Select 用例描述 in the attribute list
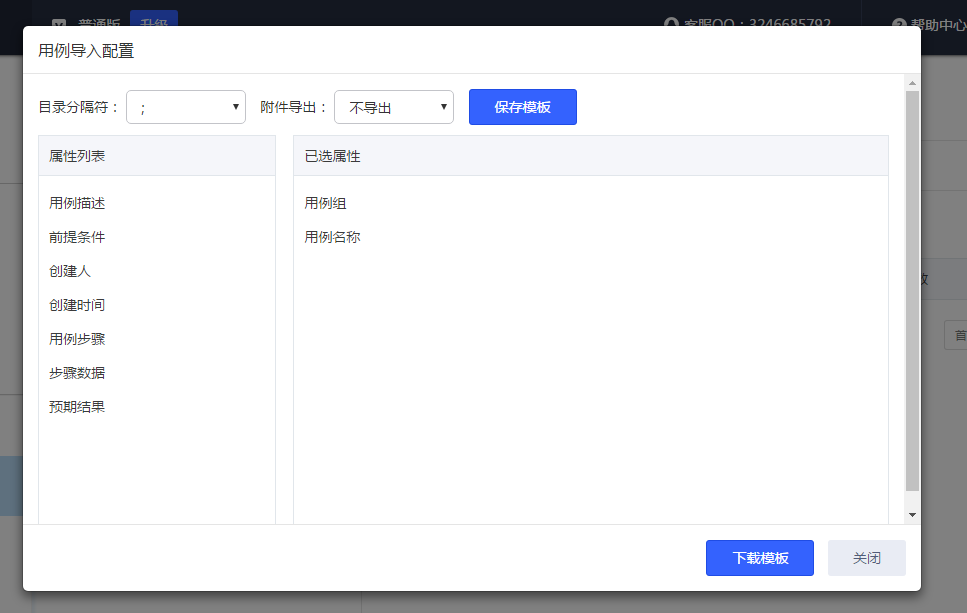This screenshot has width=967, height=613. [77, 203]
